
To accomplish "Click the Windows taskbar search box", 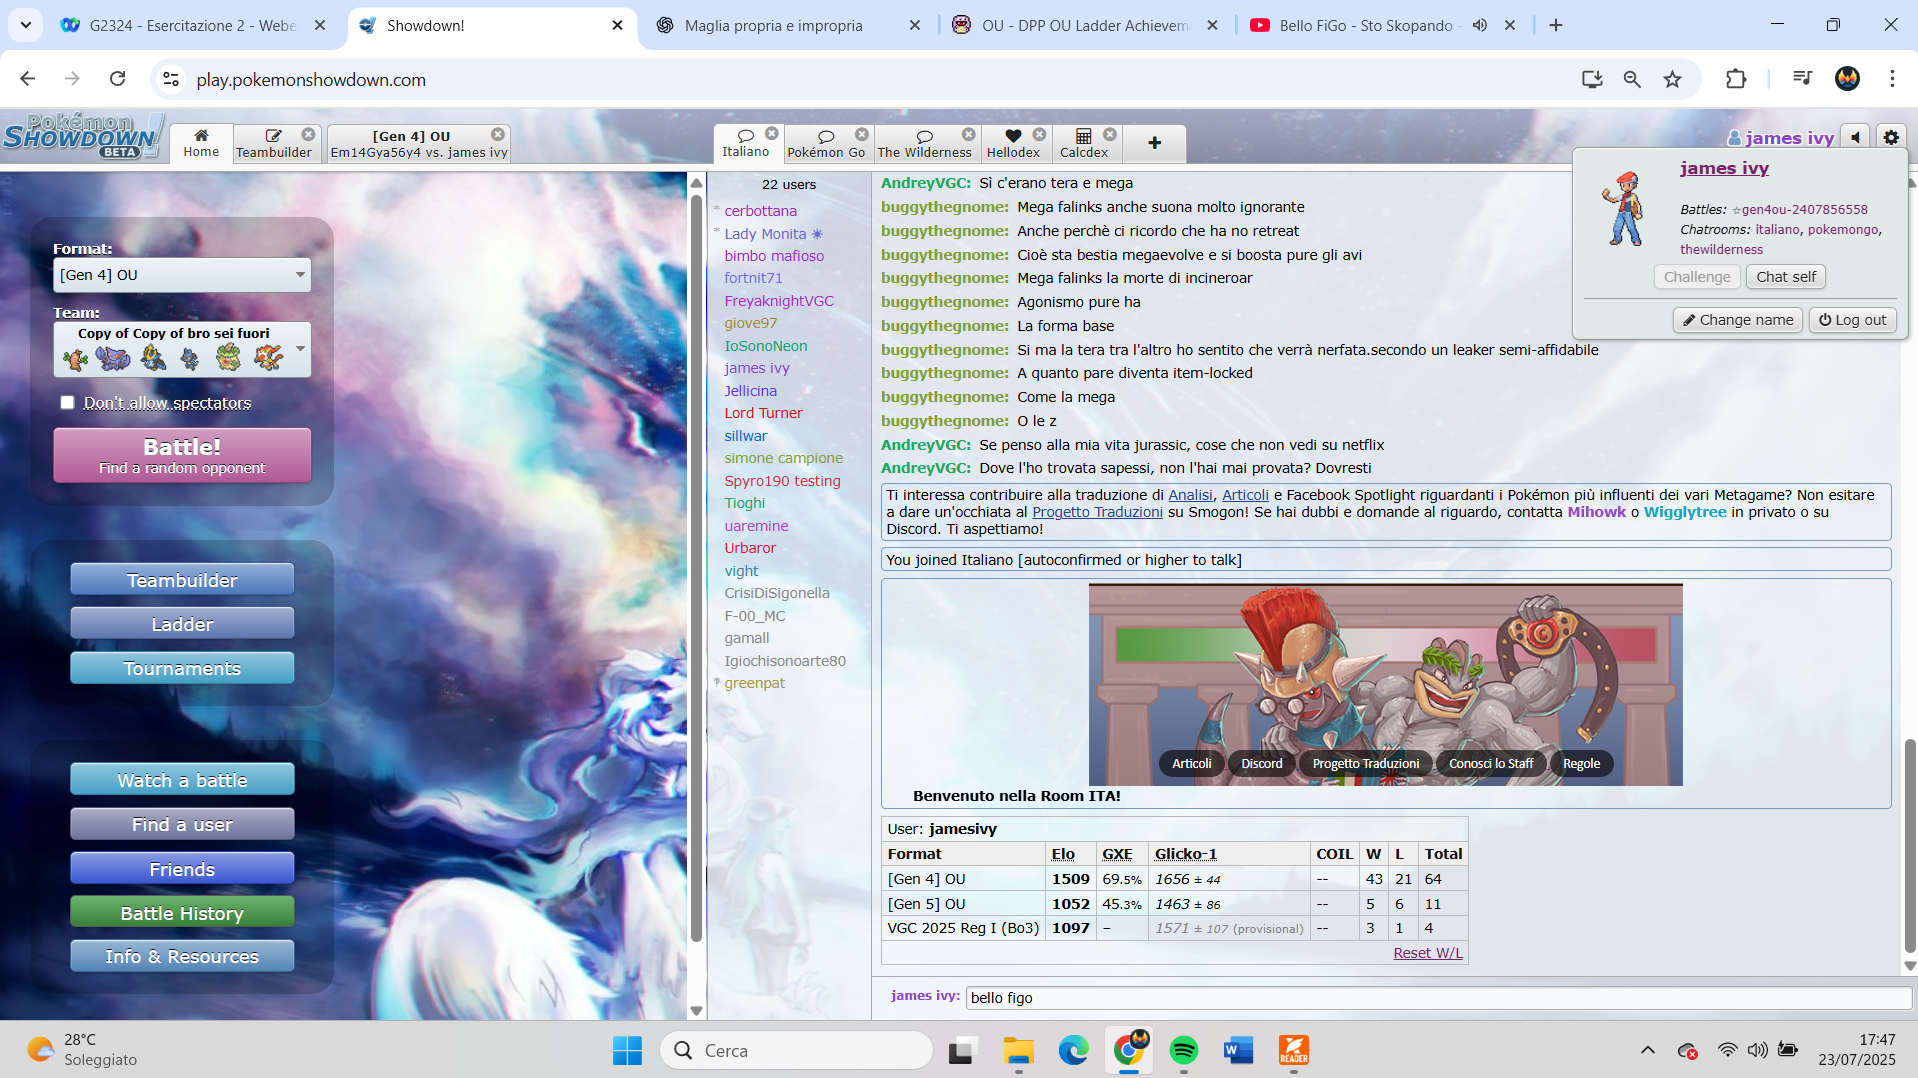I will (796, 1050).
